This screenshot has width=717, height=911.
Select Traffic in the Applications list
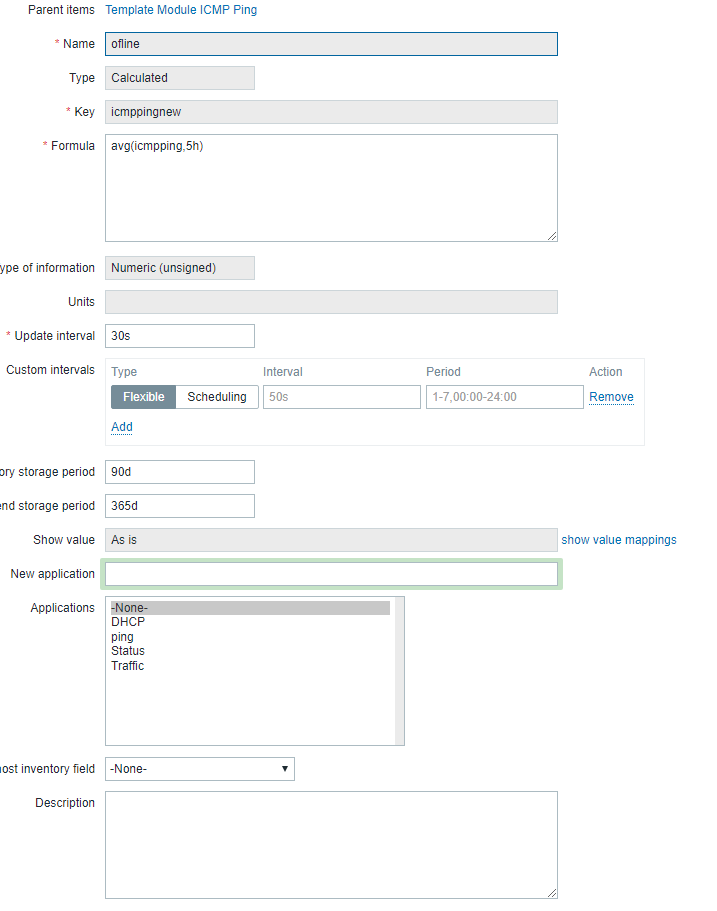pos(127,666)
